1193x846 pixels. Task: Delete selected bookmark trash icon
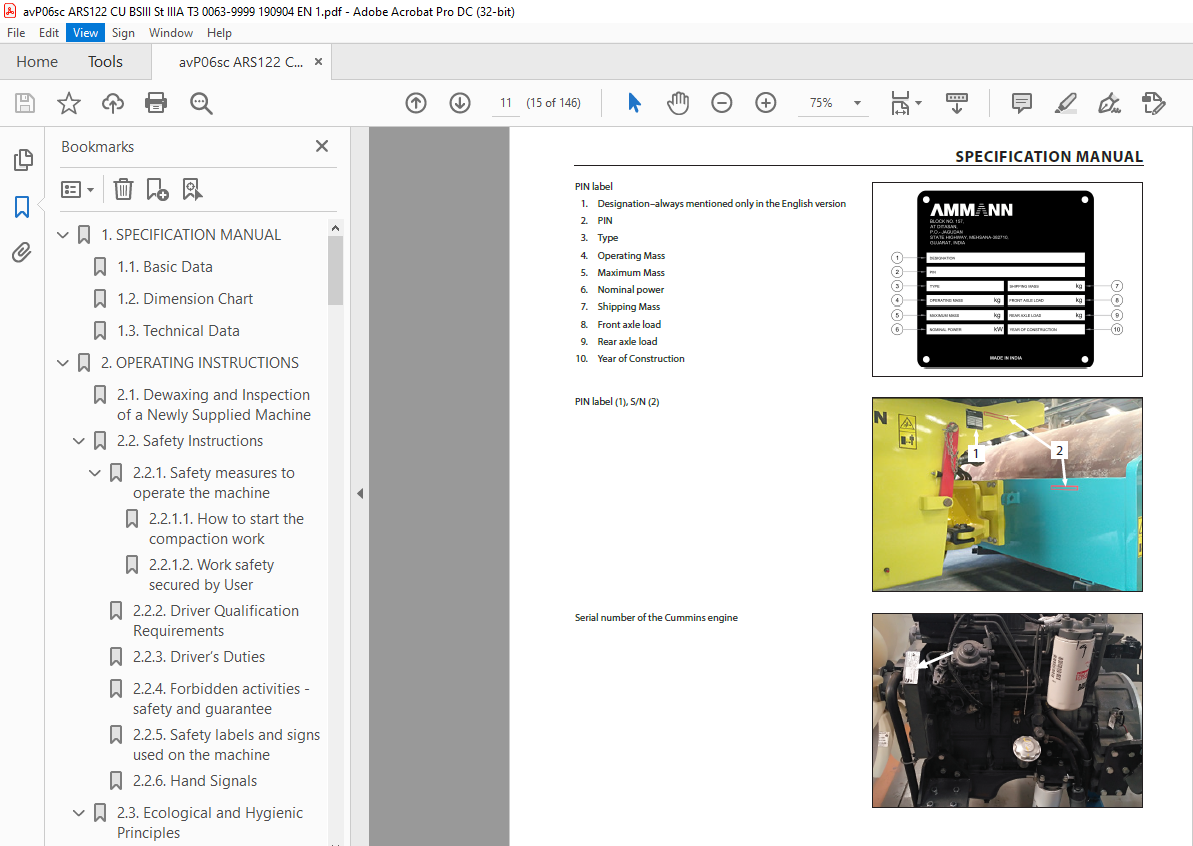[123, 189]
